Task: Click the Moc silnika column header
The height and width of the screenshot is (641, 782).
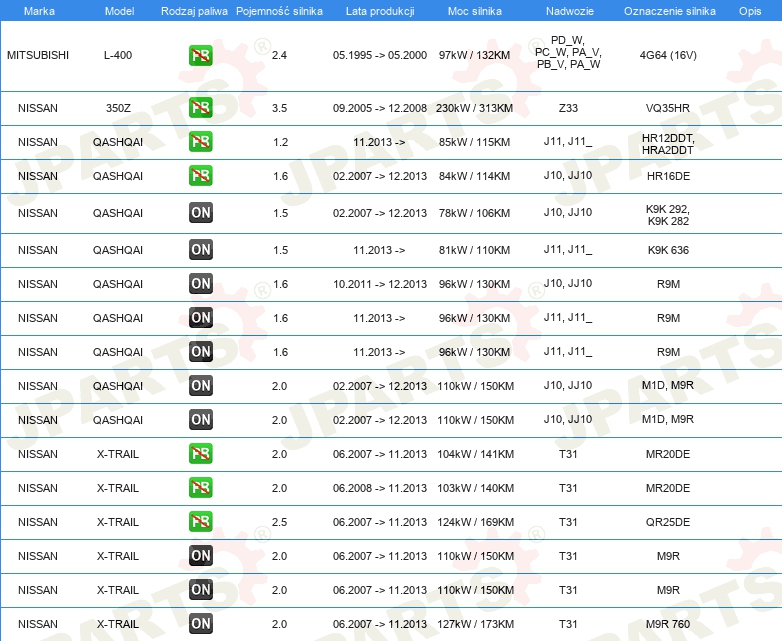Action: tap(475, 10)
